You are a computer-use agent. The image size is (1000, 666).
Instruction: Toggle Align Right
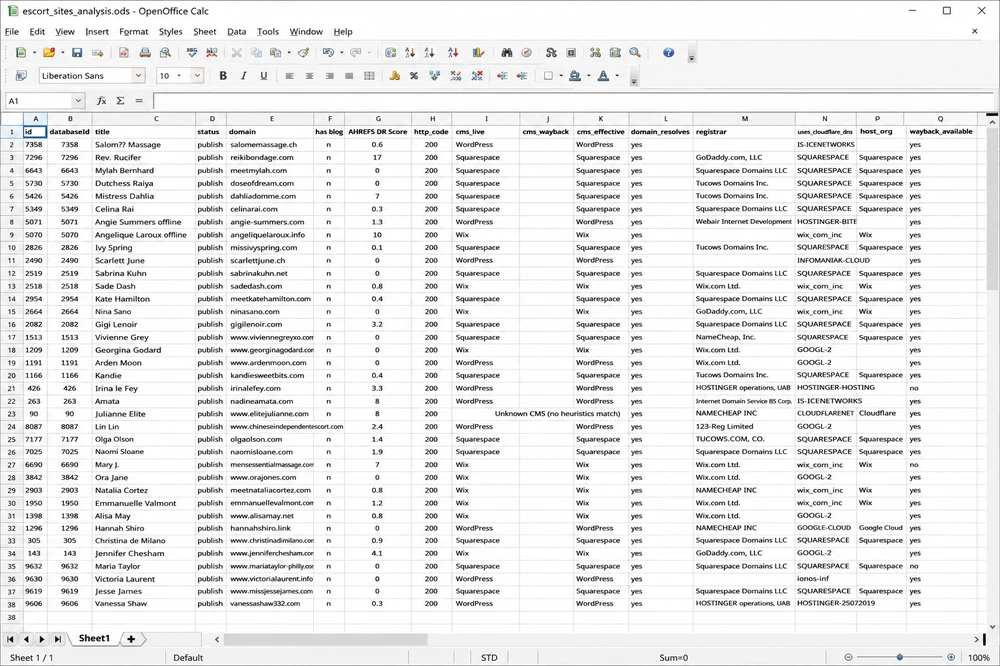329,76
